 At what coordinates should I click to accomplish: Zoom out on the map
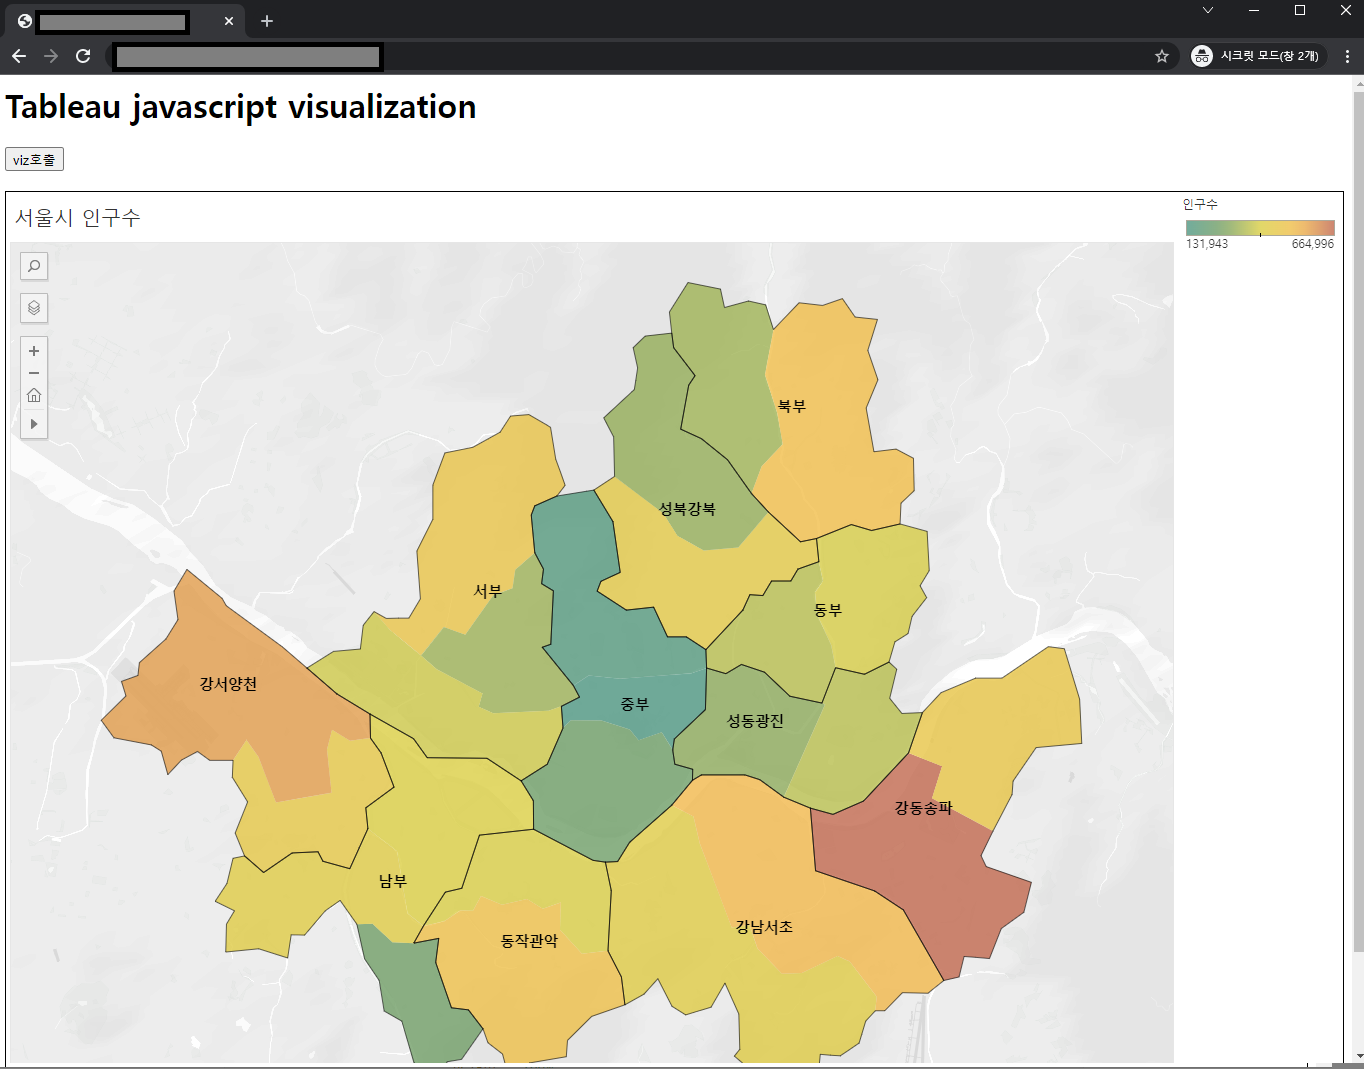(34, 373)
